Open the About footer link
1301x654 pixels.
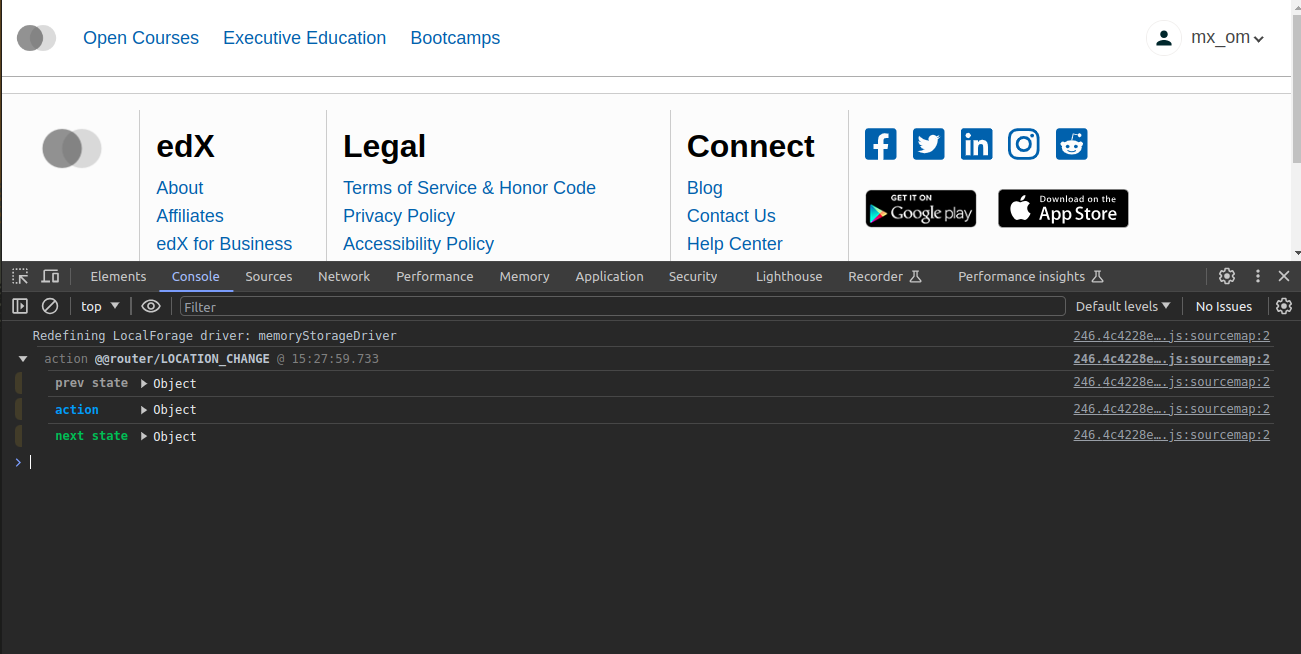pos(180,188)
